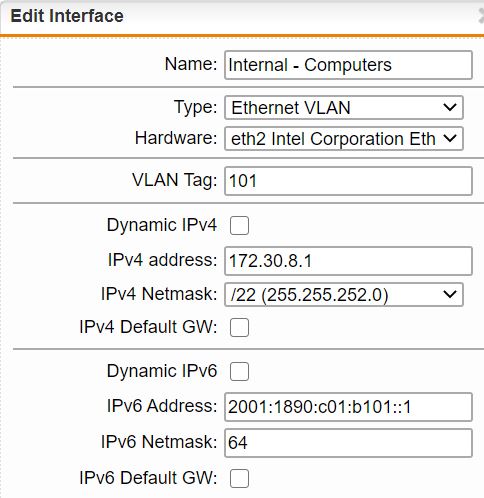This screenshot has height=498, width=484.
Task: Expand the Hardware dropdown showing eth2 Intel
Action: point(344,138)
